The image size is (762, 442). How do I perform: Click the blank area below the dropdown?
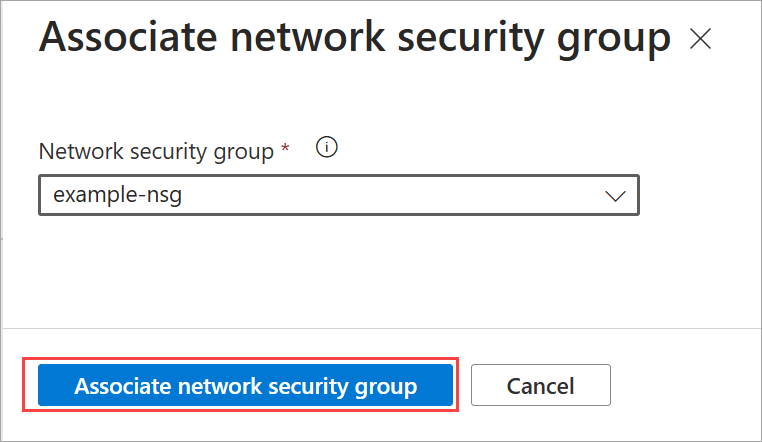(x=339, y=272)
